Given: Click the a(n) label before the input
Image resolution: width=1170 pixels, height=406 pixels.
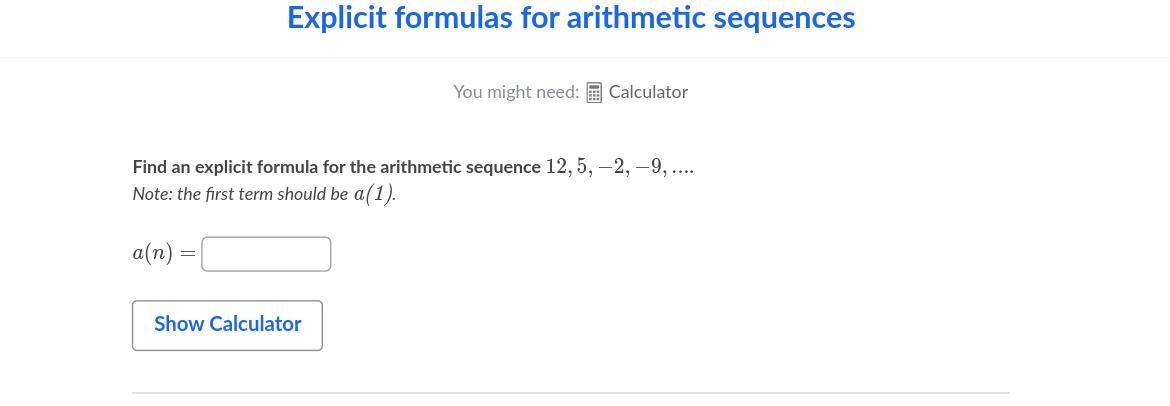Looking at the screenshot, I should 152,254.
